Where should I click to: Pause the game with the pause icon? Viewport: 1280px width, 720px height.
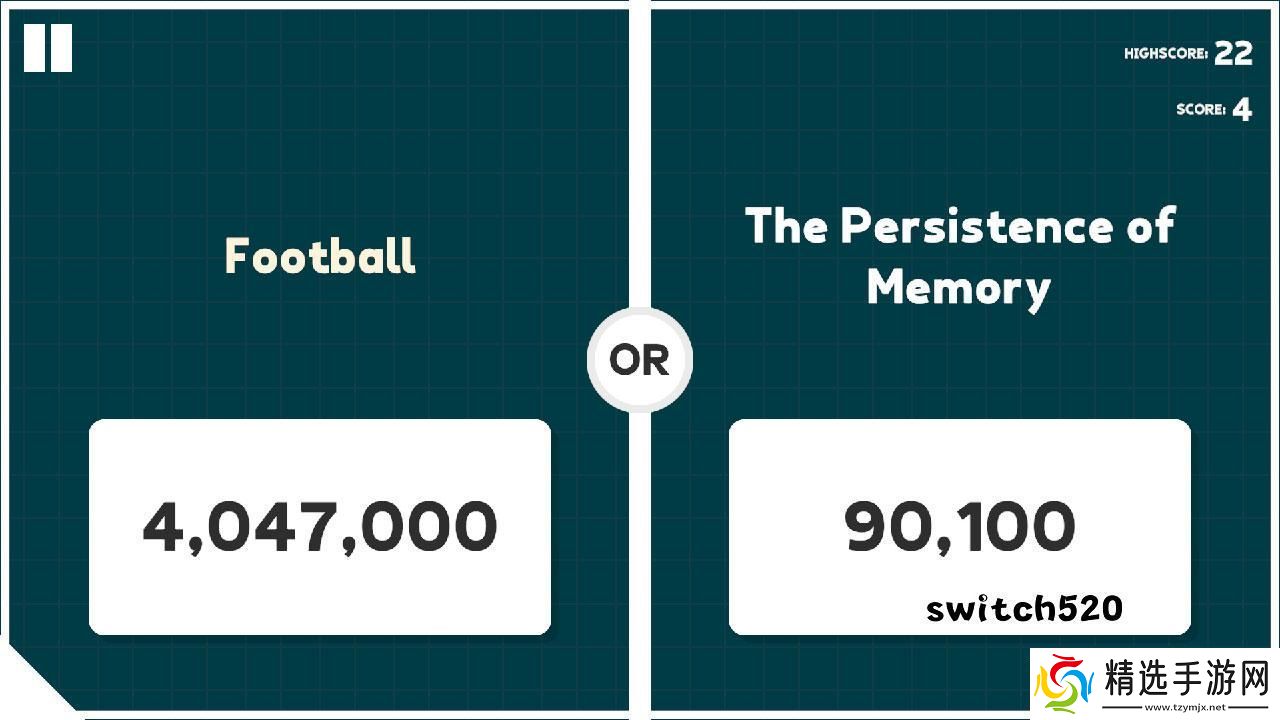[48, 48]
